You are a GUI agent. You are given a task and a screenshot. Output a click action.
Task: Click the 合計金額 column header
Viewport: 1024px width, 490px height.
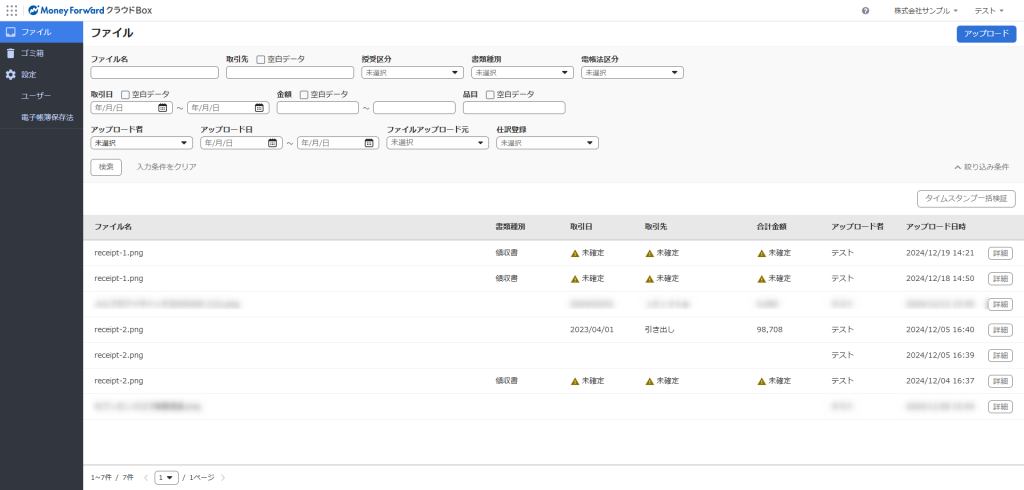click(771, 227)
